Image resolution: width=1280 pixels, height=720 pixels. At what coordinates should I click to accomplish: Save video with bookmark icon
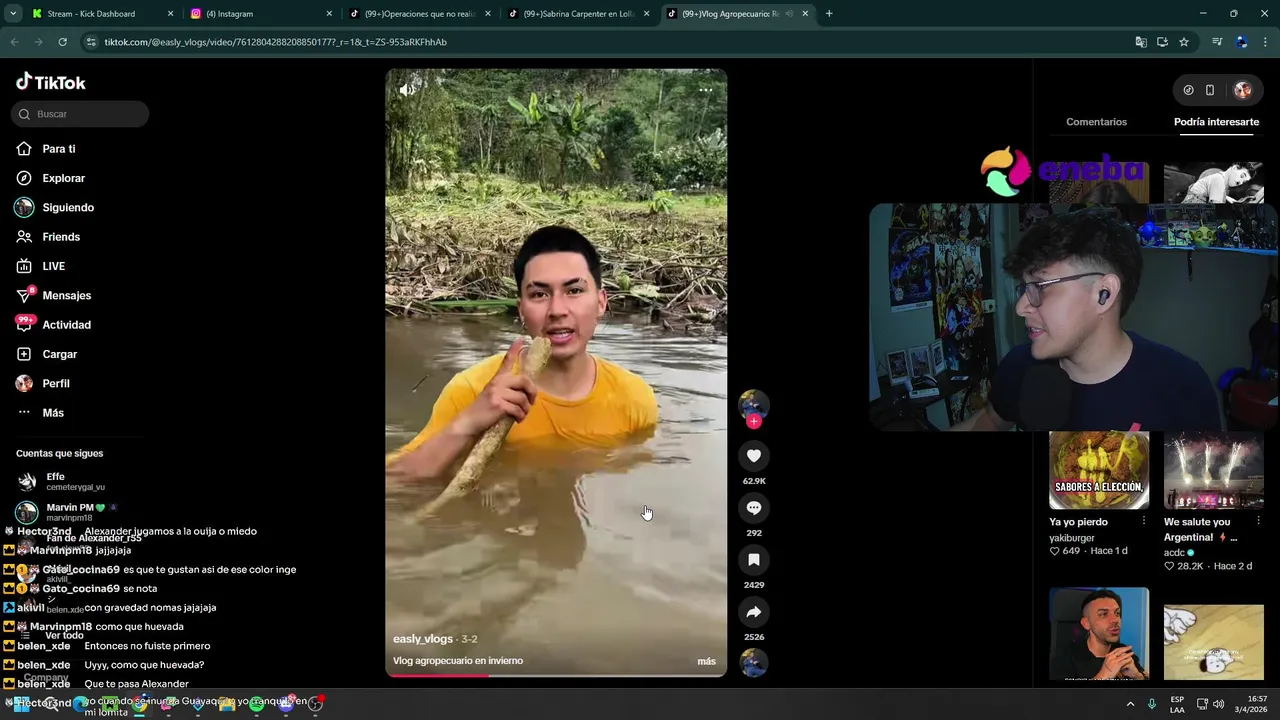[x=754, y=560]
